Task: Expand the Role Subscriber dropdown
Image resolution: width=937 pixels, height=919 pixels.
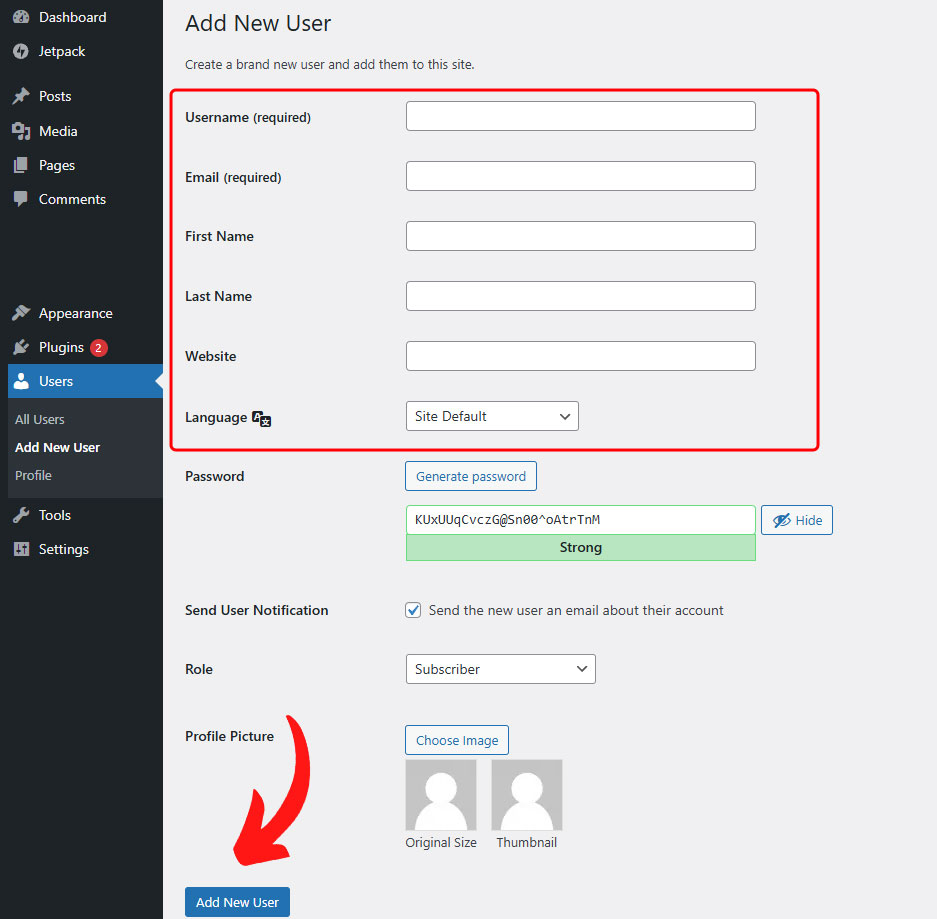Action: pyautogui.click(x=500, y=669)
